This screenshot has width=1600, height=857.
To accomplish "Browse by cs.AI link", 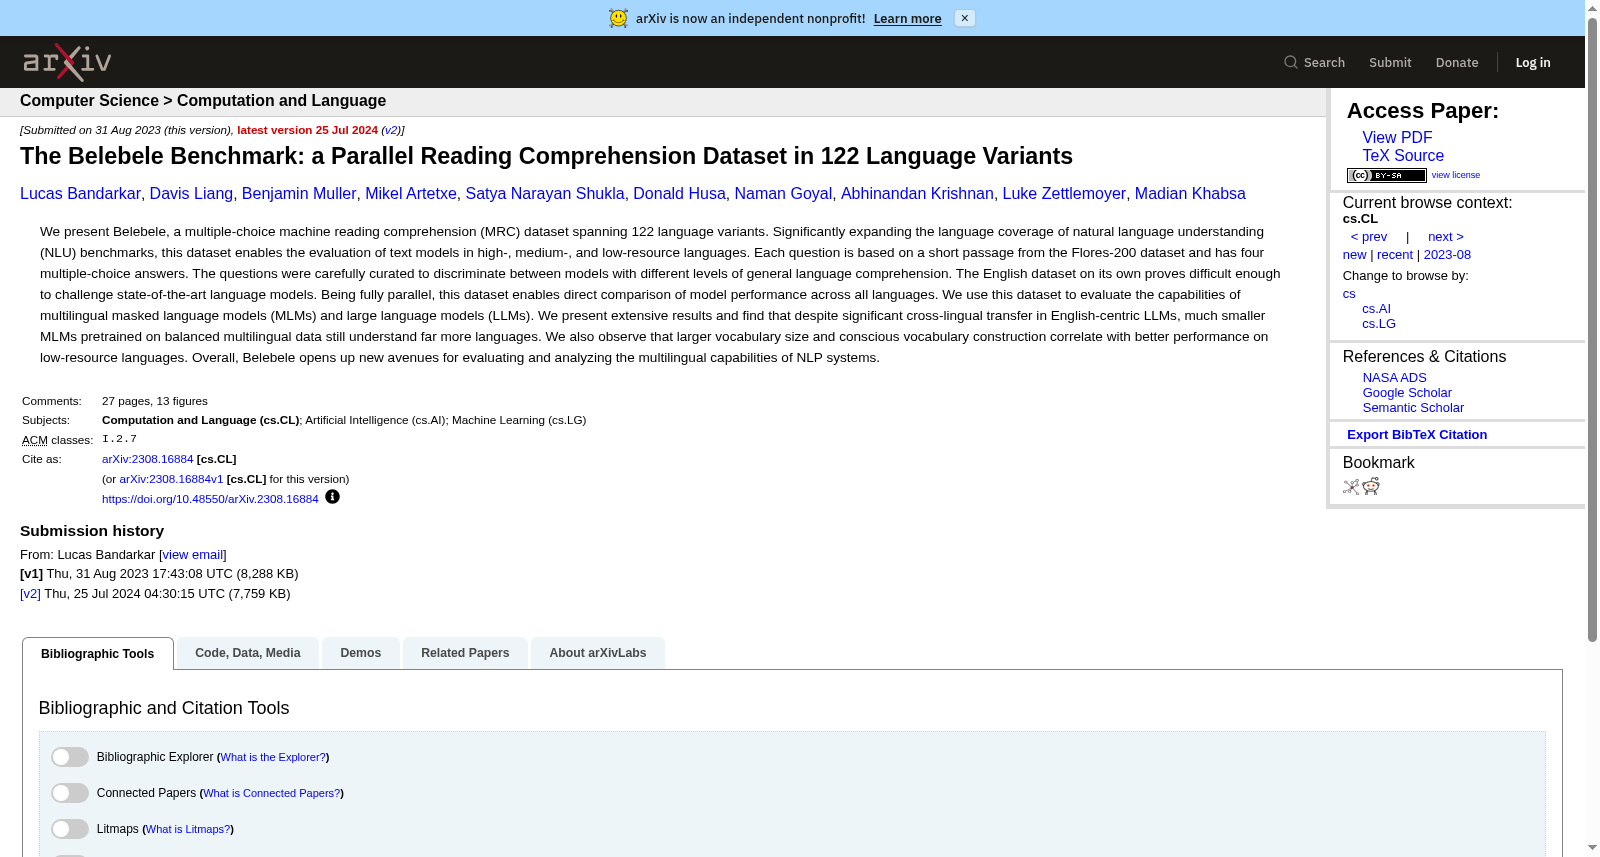I will (x=1376, y=309).
